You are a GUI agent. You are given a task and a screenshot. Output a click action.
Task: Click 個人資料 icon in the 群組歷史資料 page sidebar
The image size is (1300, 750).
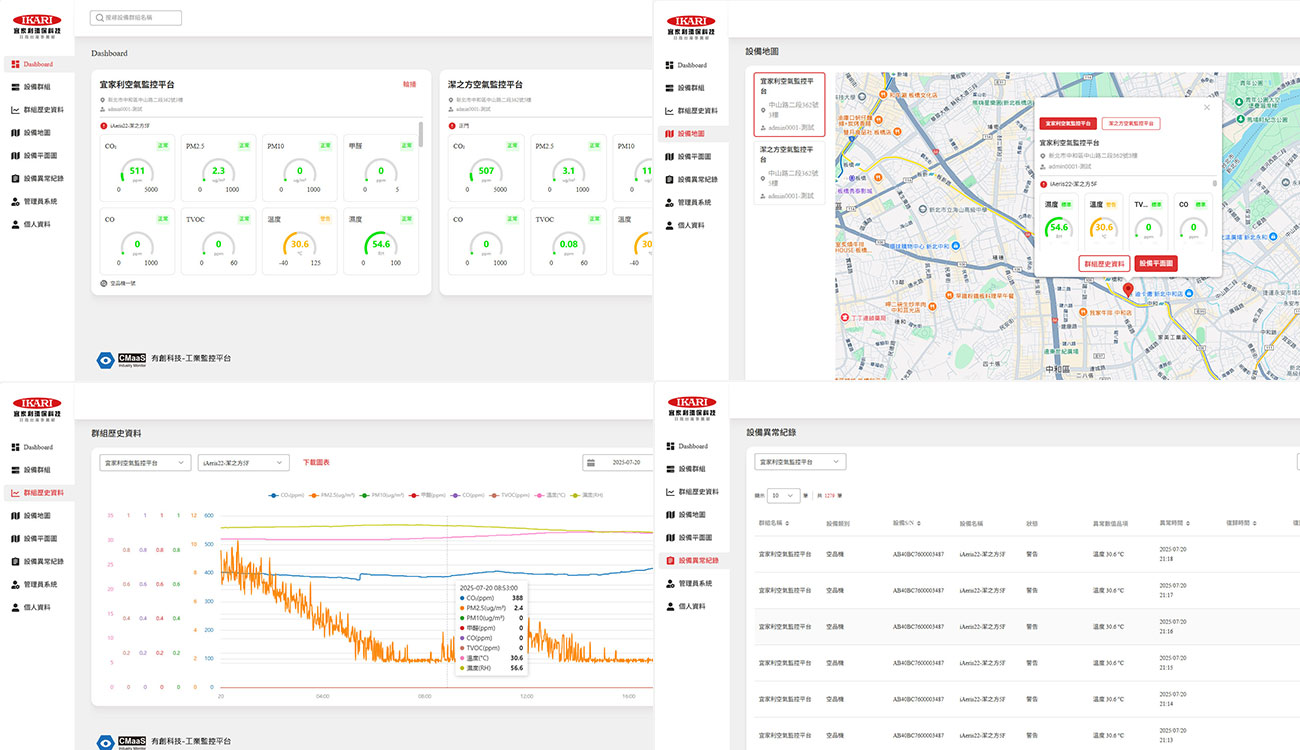[x=15, y=607]
